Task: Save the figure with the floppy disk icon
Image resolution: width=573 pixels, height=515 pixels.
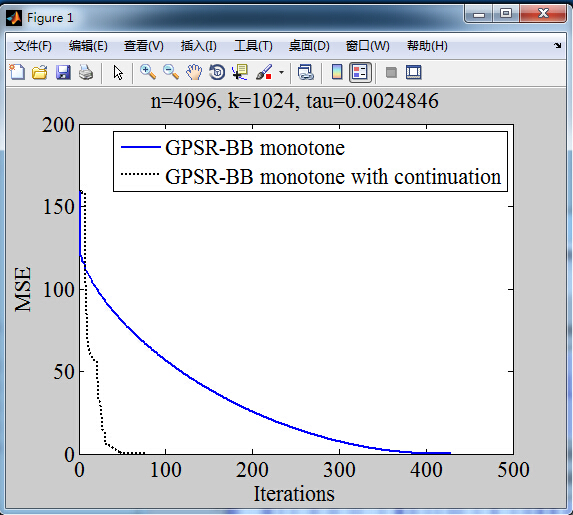Action: pos(63,72)
